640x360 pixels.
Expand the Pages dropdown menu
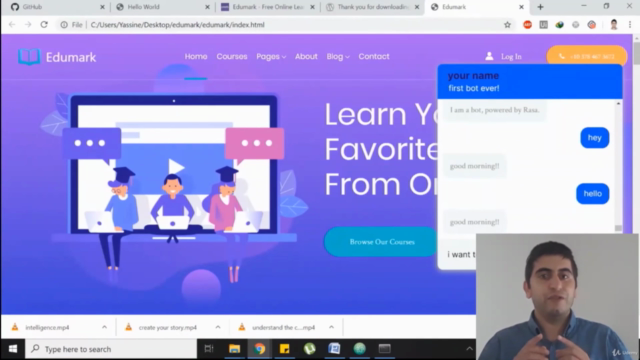271,57
